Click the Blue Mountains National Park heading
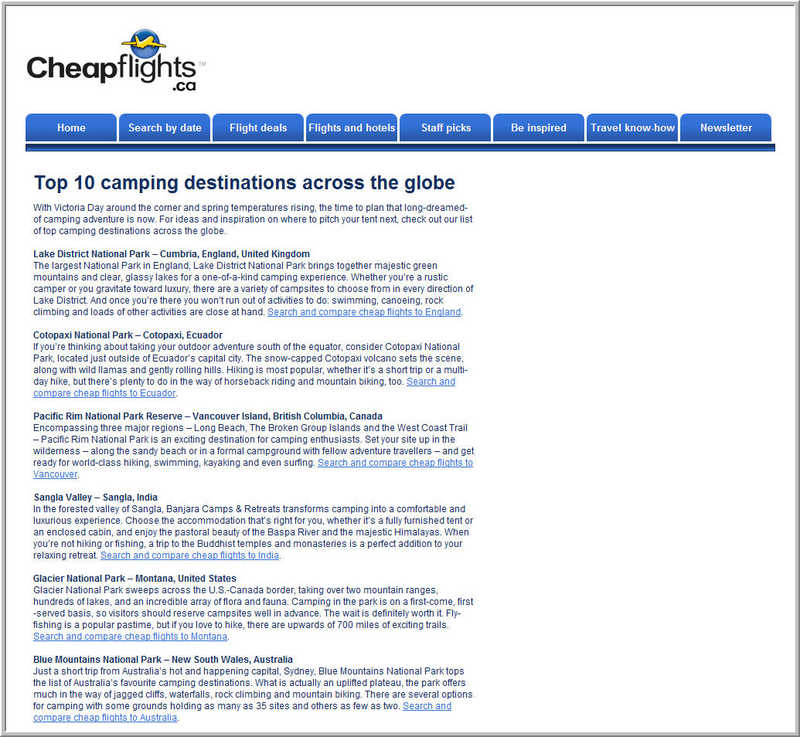Image resolution: width=800 pixels, height=737 pixels. point(163,659)
